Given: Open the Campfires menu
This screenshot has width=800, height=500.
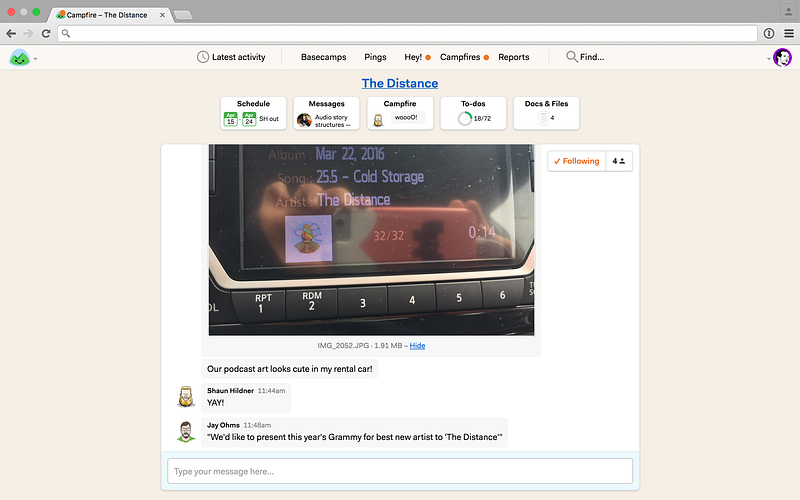Looking at the screenshot, I should coord(464,57).
